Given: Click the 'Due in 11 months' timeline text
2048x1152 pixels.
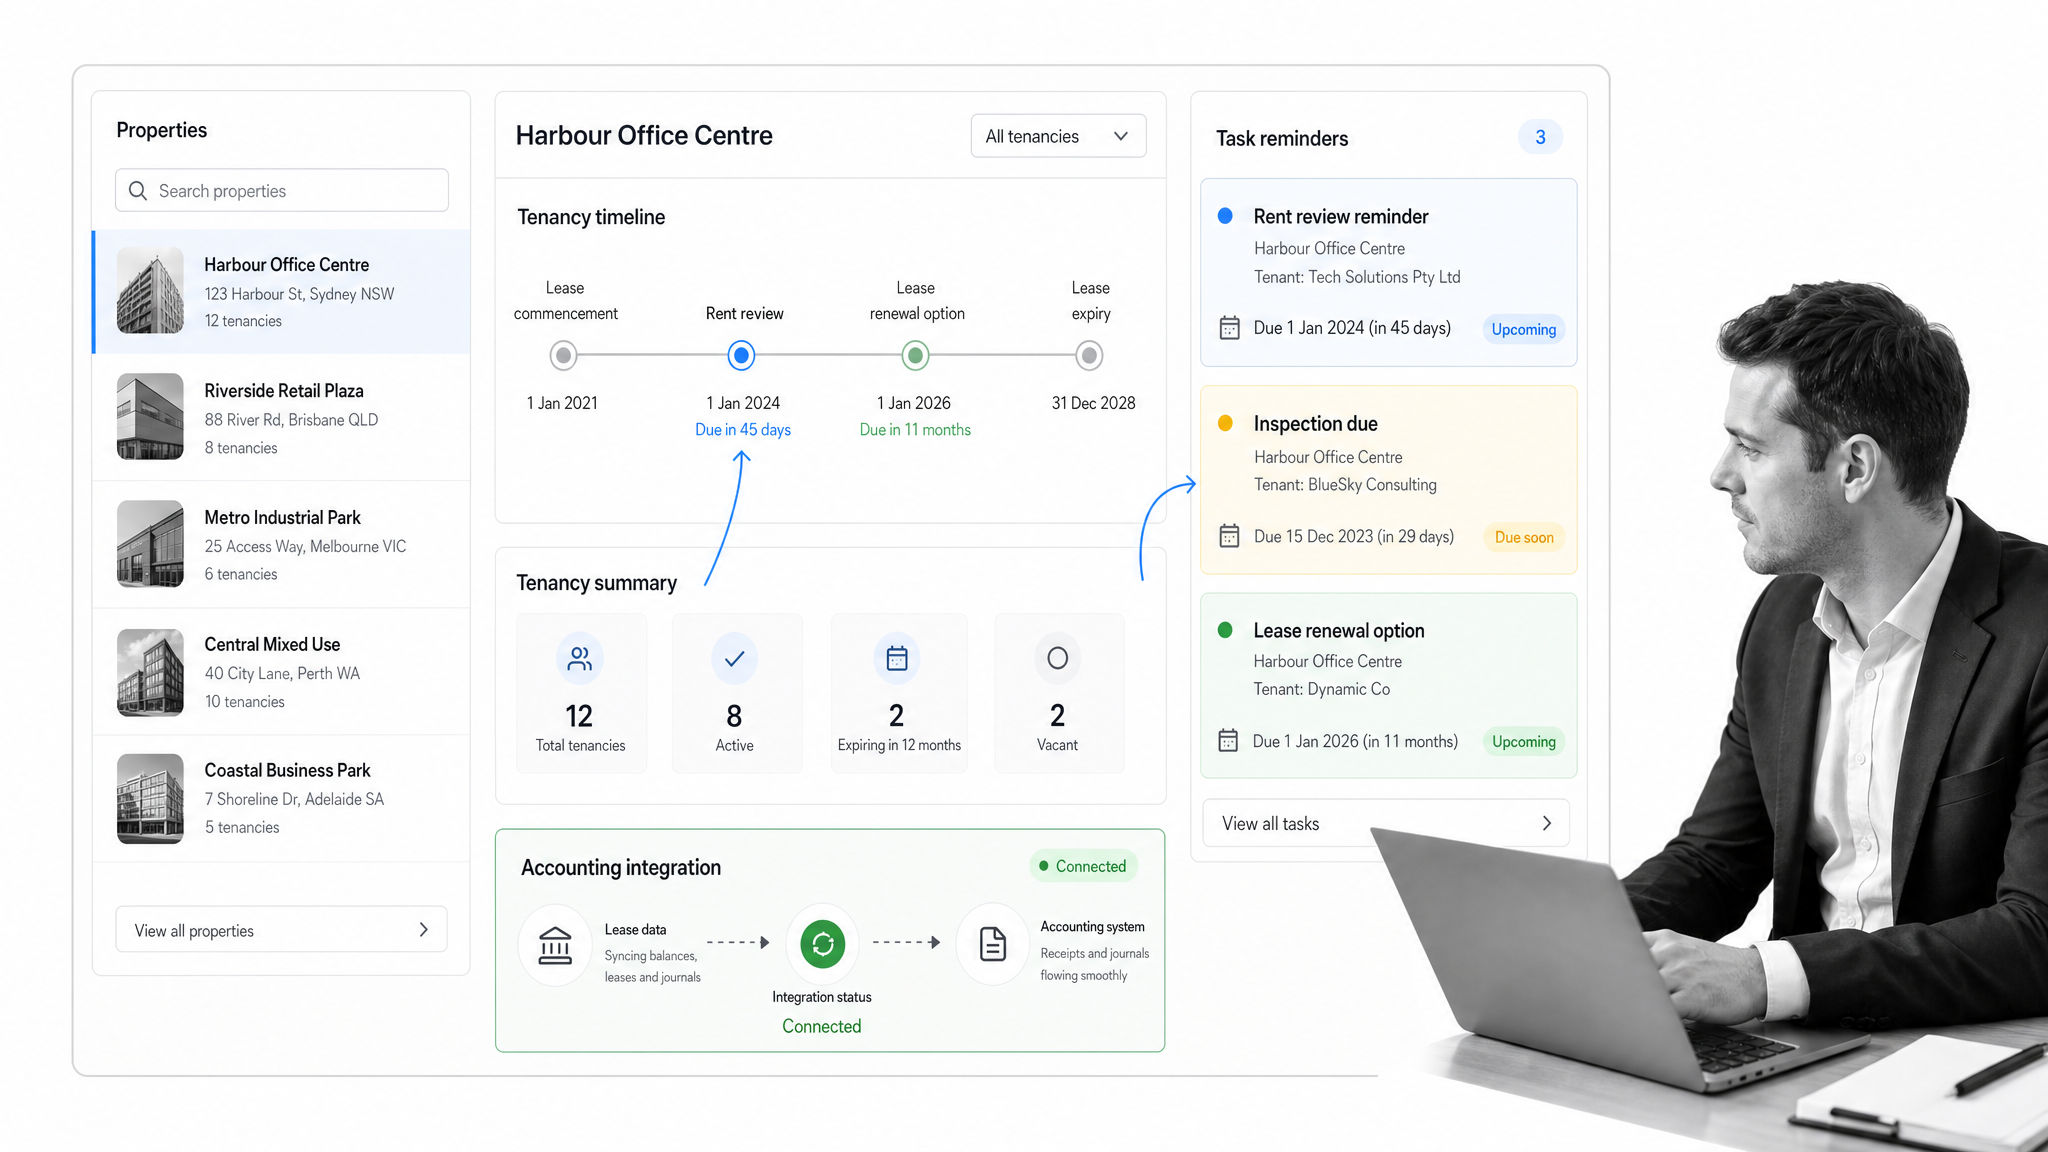Looking at the screenshot, I should 915,430.
